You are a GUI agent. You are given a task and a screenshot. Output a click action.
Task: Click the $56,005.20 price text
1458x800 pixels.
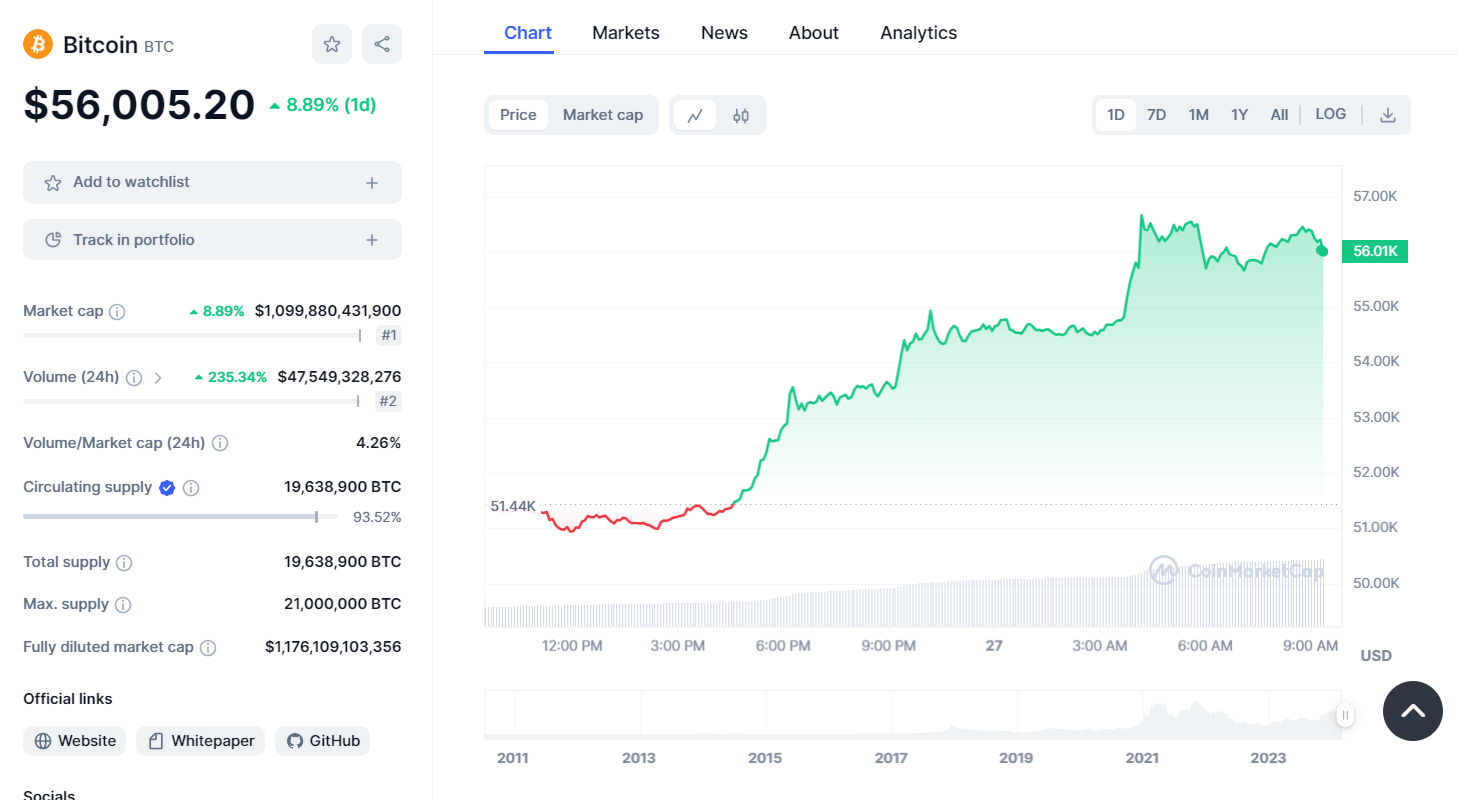(x=139, y=105)
